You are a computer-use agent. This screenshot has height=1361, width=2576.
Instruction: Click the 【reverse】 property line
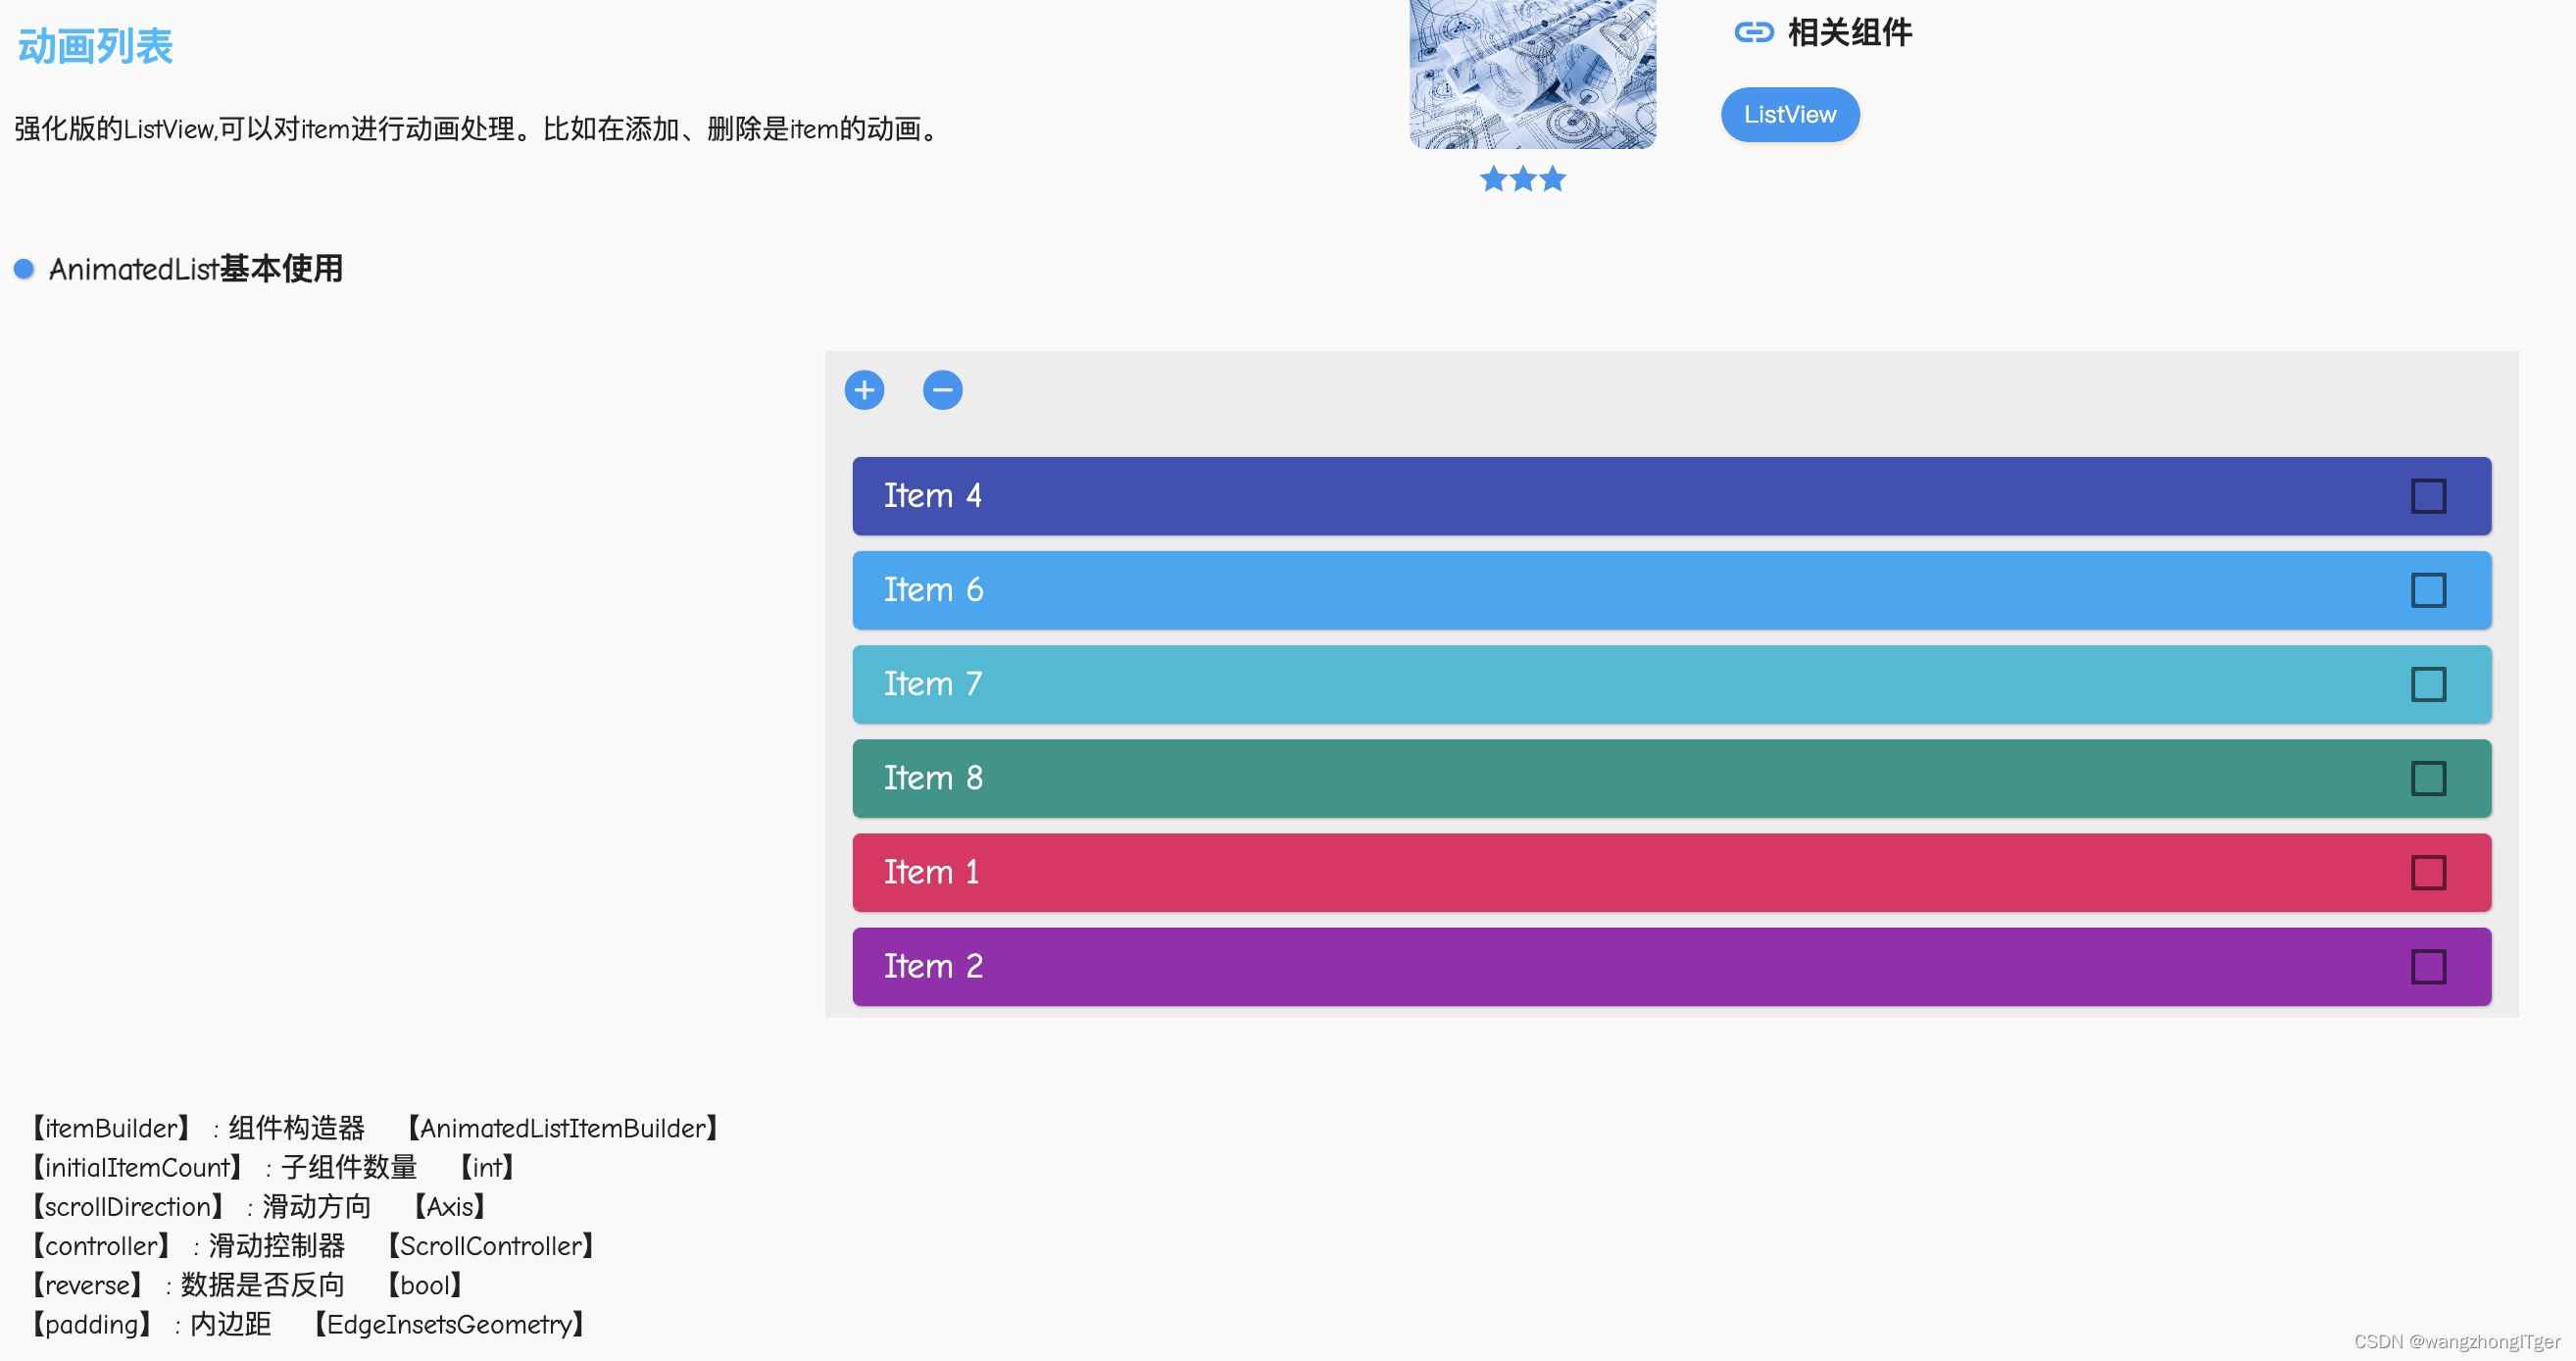pyautogui.click(x=246, y=1285)
